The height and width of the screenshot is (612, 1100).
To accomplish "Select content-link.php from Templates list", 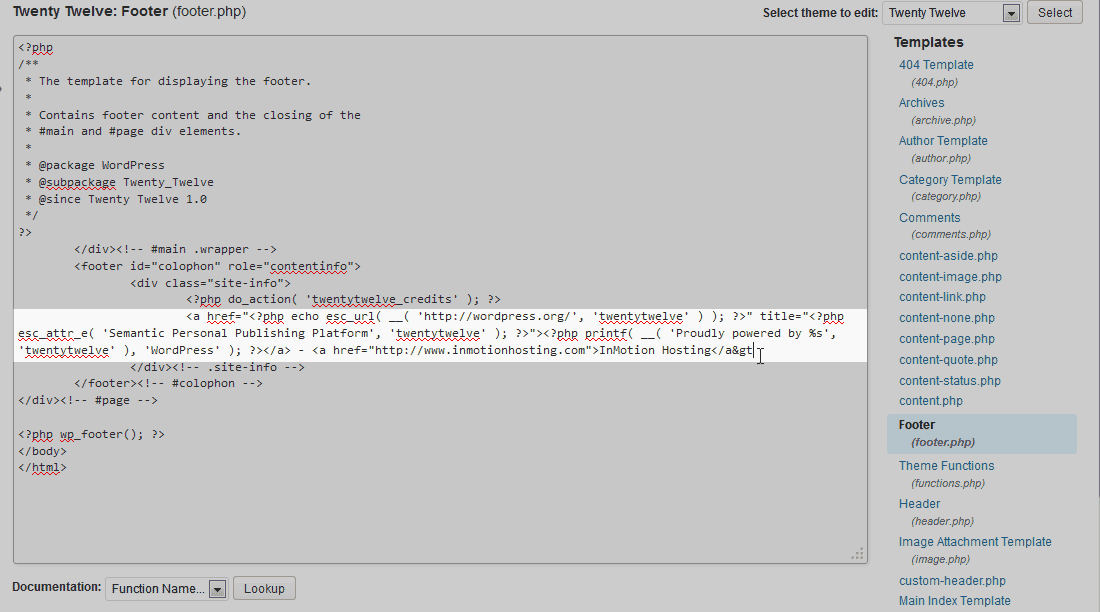I will point(942,297).
